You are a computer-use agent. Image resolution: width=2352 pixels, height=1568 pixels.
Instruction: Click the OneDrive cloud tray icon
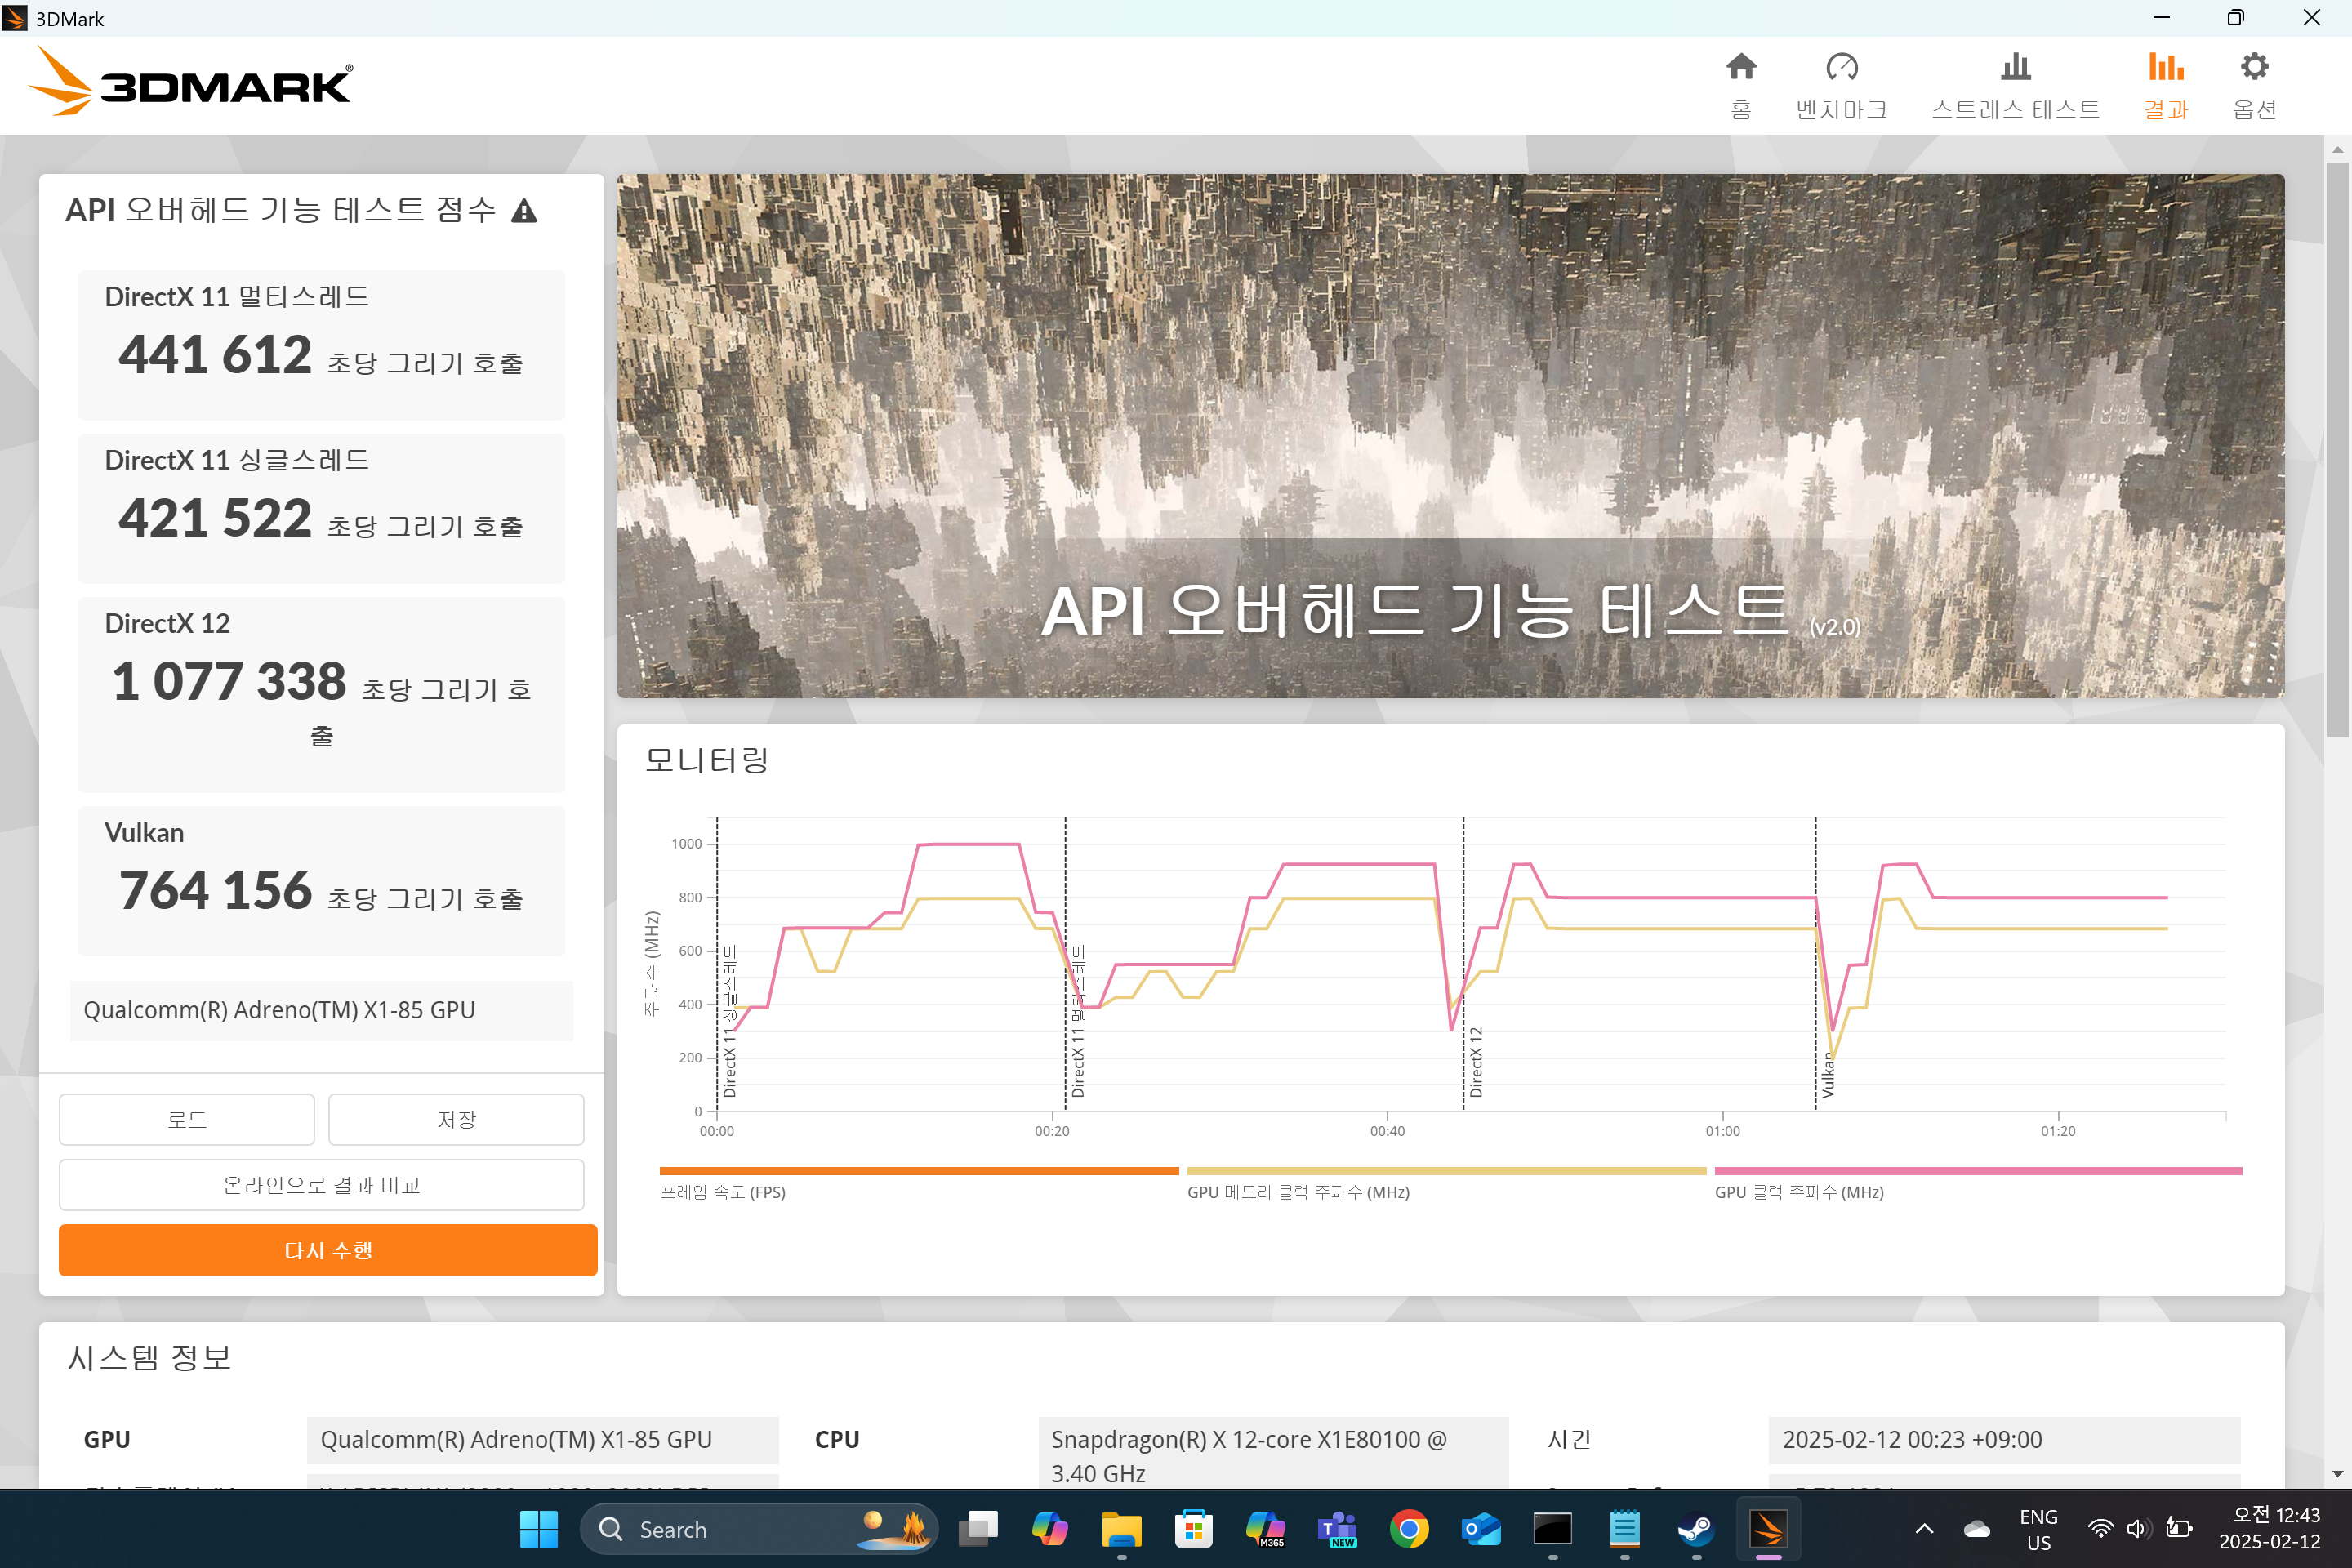click(x=1976, y=1529)
